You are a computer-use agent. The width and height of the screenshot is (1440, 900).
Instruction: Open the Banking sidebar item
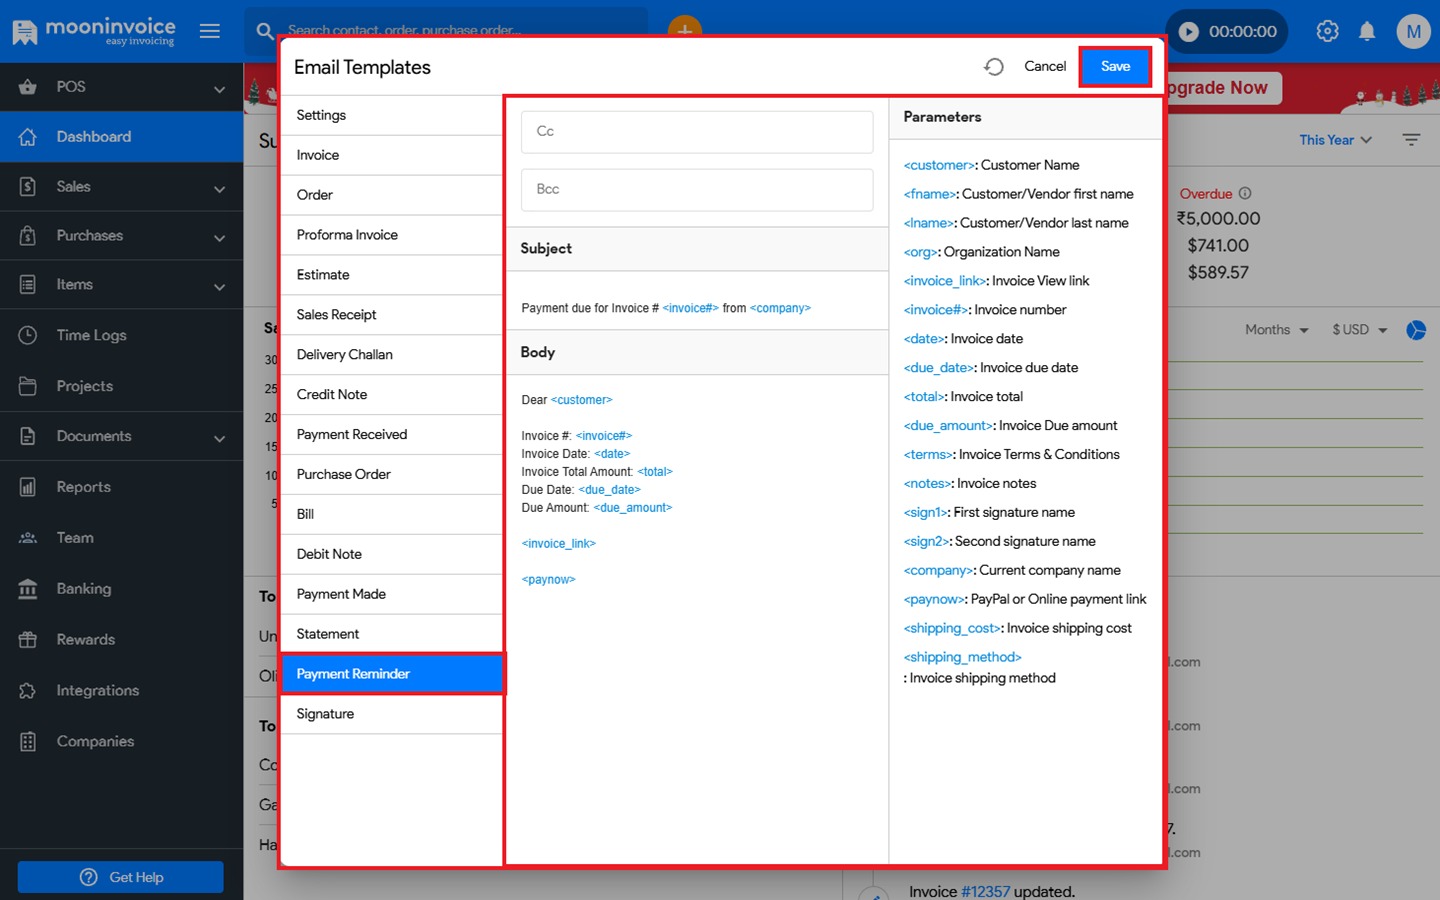tap(84, 589)
